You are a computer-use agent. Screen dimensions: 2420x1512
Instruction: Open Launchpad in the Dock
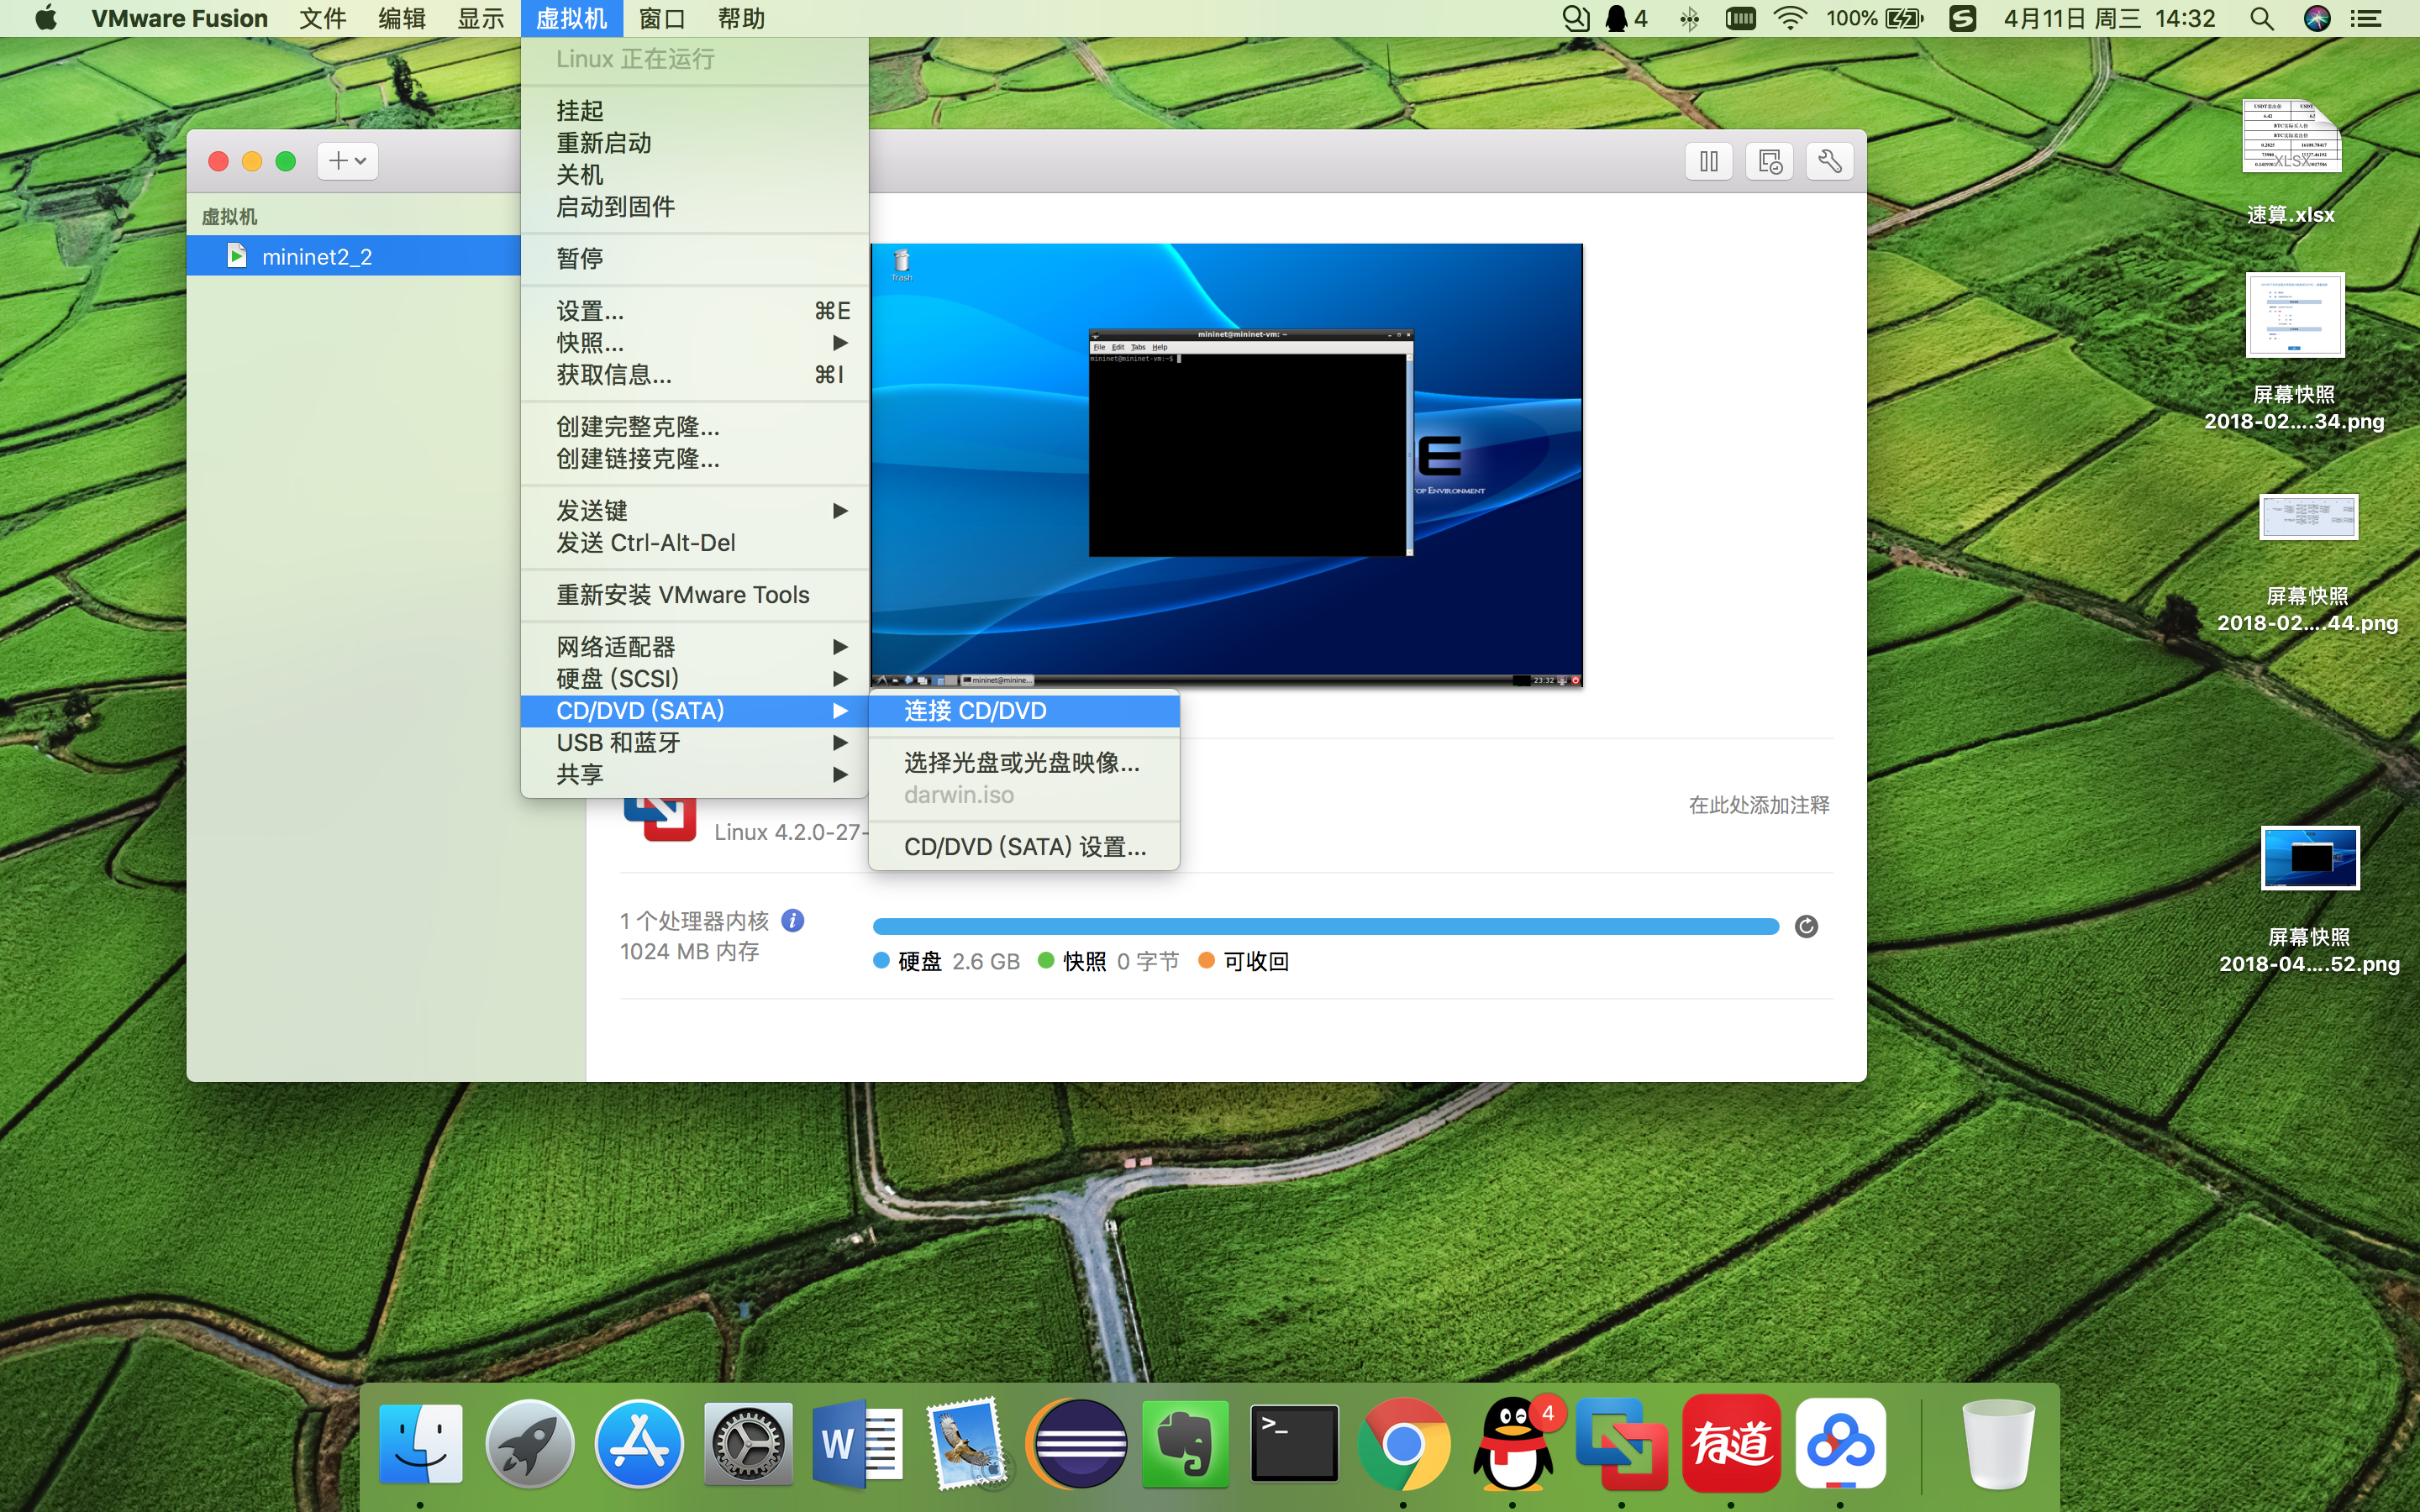[530, 1443]
